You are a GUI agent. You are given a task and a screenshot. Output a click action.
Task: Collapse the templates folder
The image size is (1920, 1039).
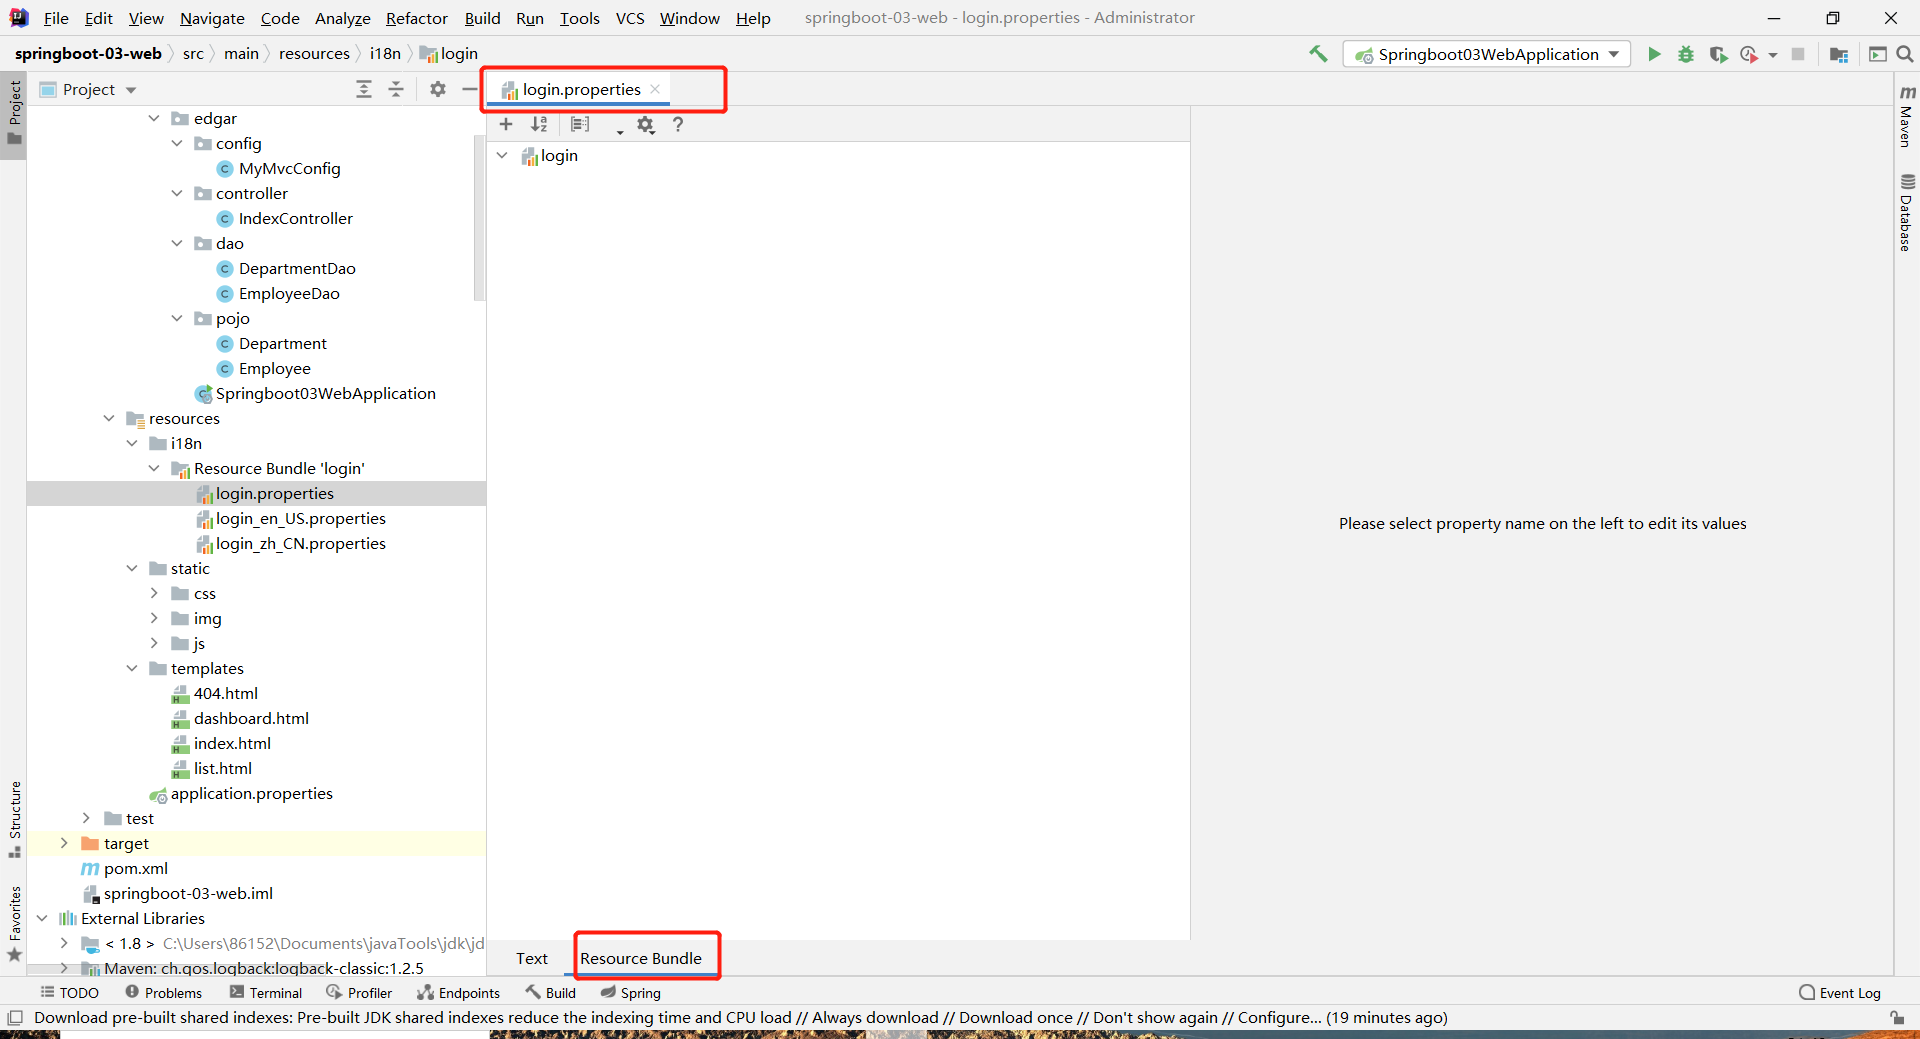132,668
